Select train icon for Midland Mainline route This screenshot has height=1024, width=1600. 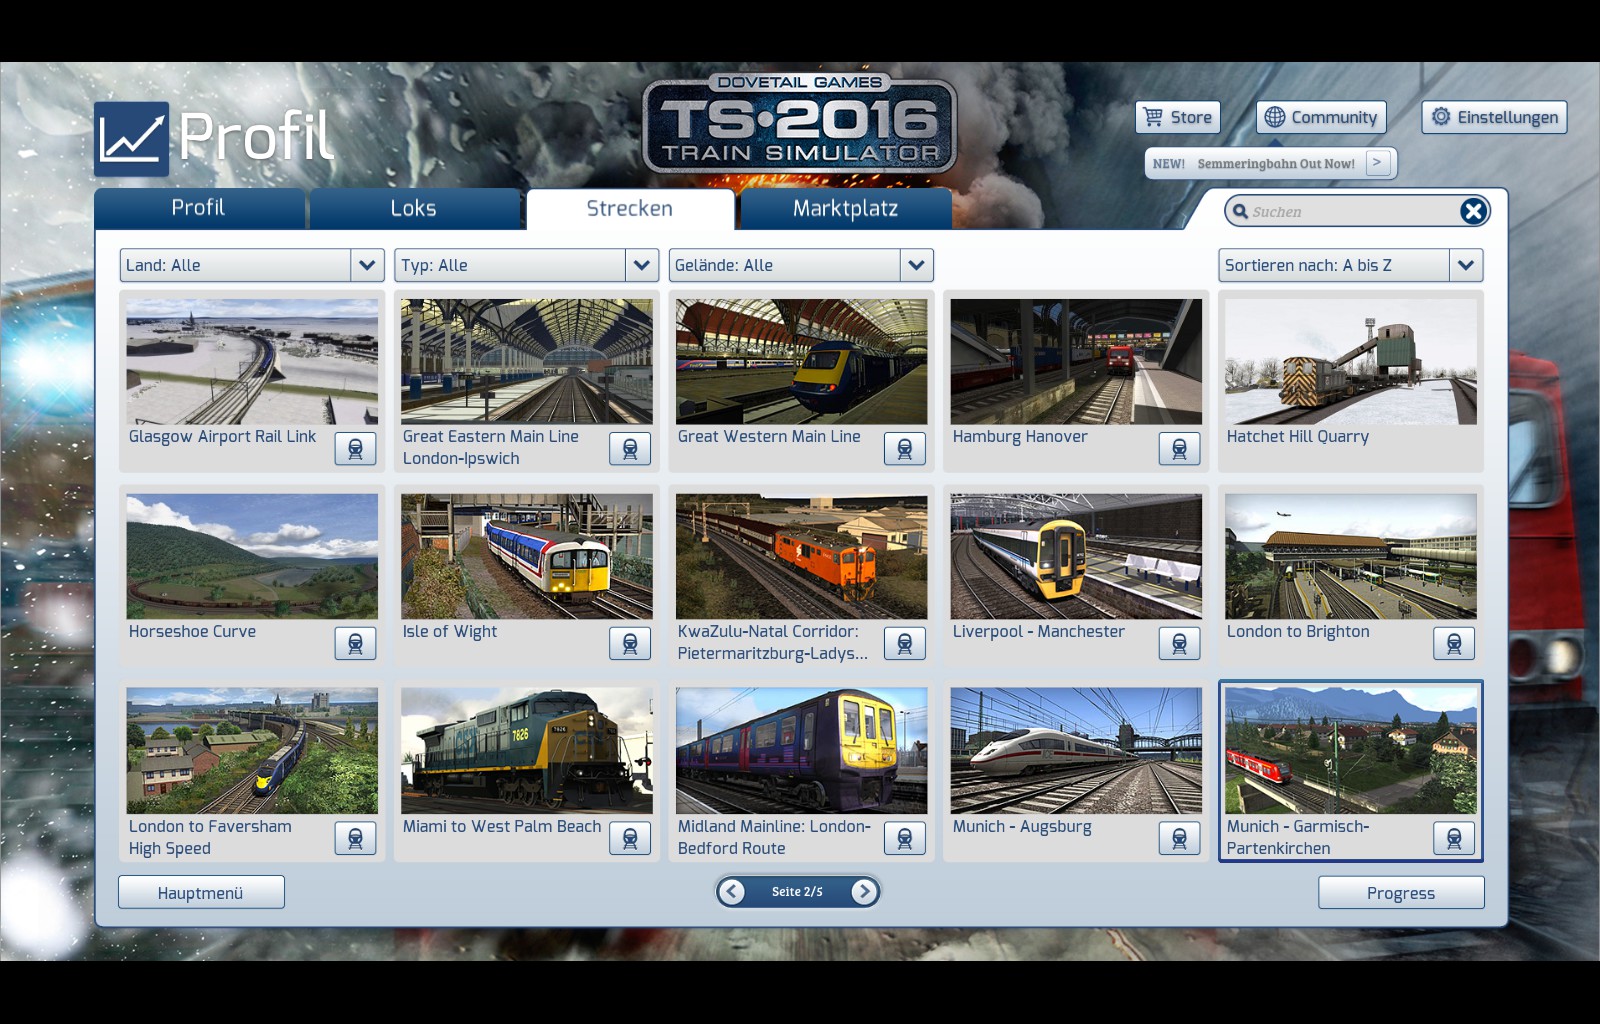[x=905, y=839]
